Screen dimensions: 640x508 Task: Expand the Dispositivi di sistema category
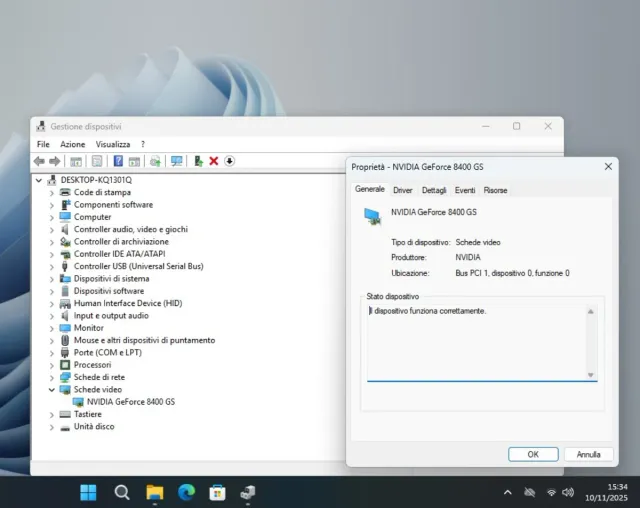pos(52,279)
